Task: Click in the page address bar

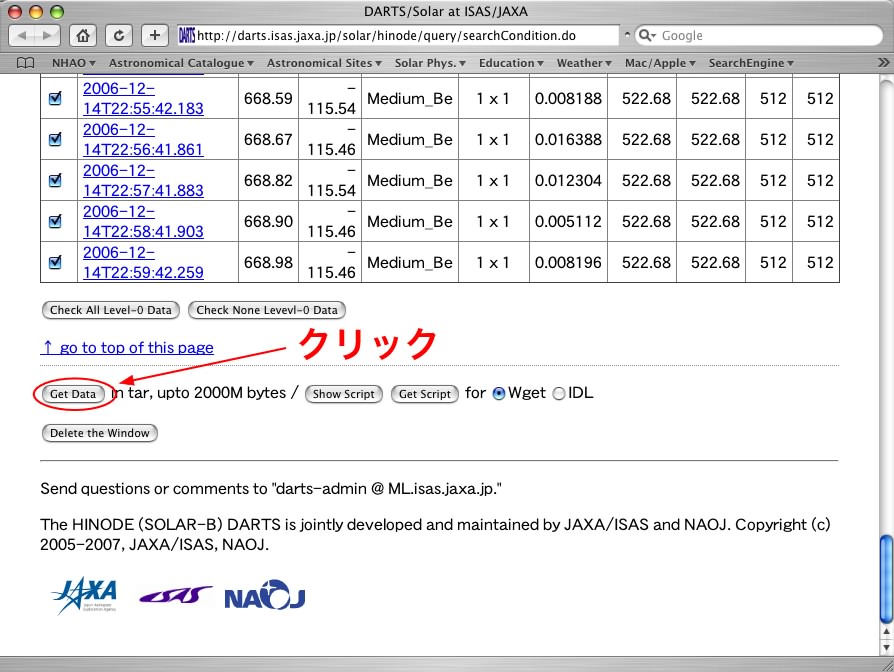Action: click(x=400, y=36)
